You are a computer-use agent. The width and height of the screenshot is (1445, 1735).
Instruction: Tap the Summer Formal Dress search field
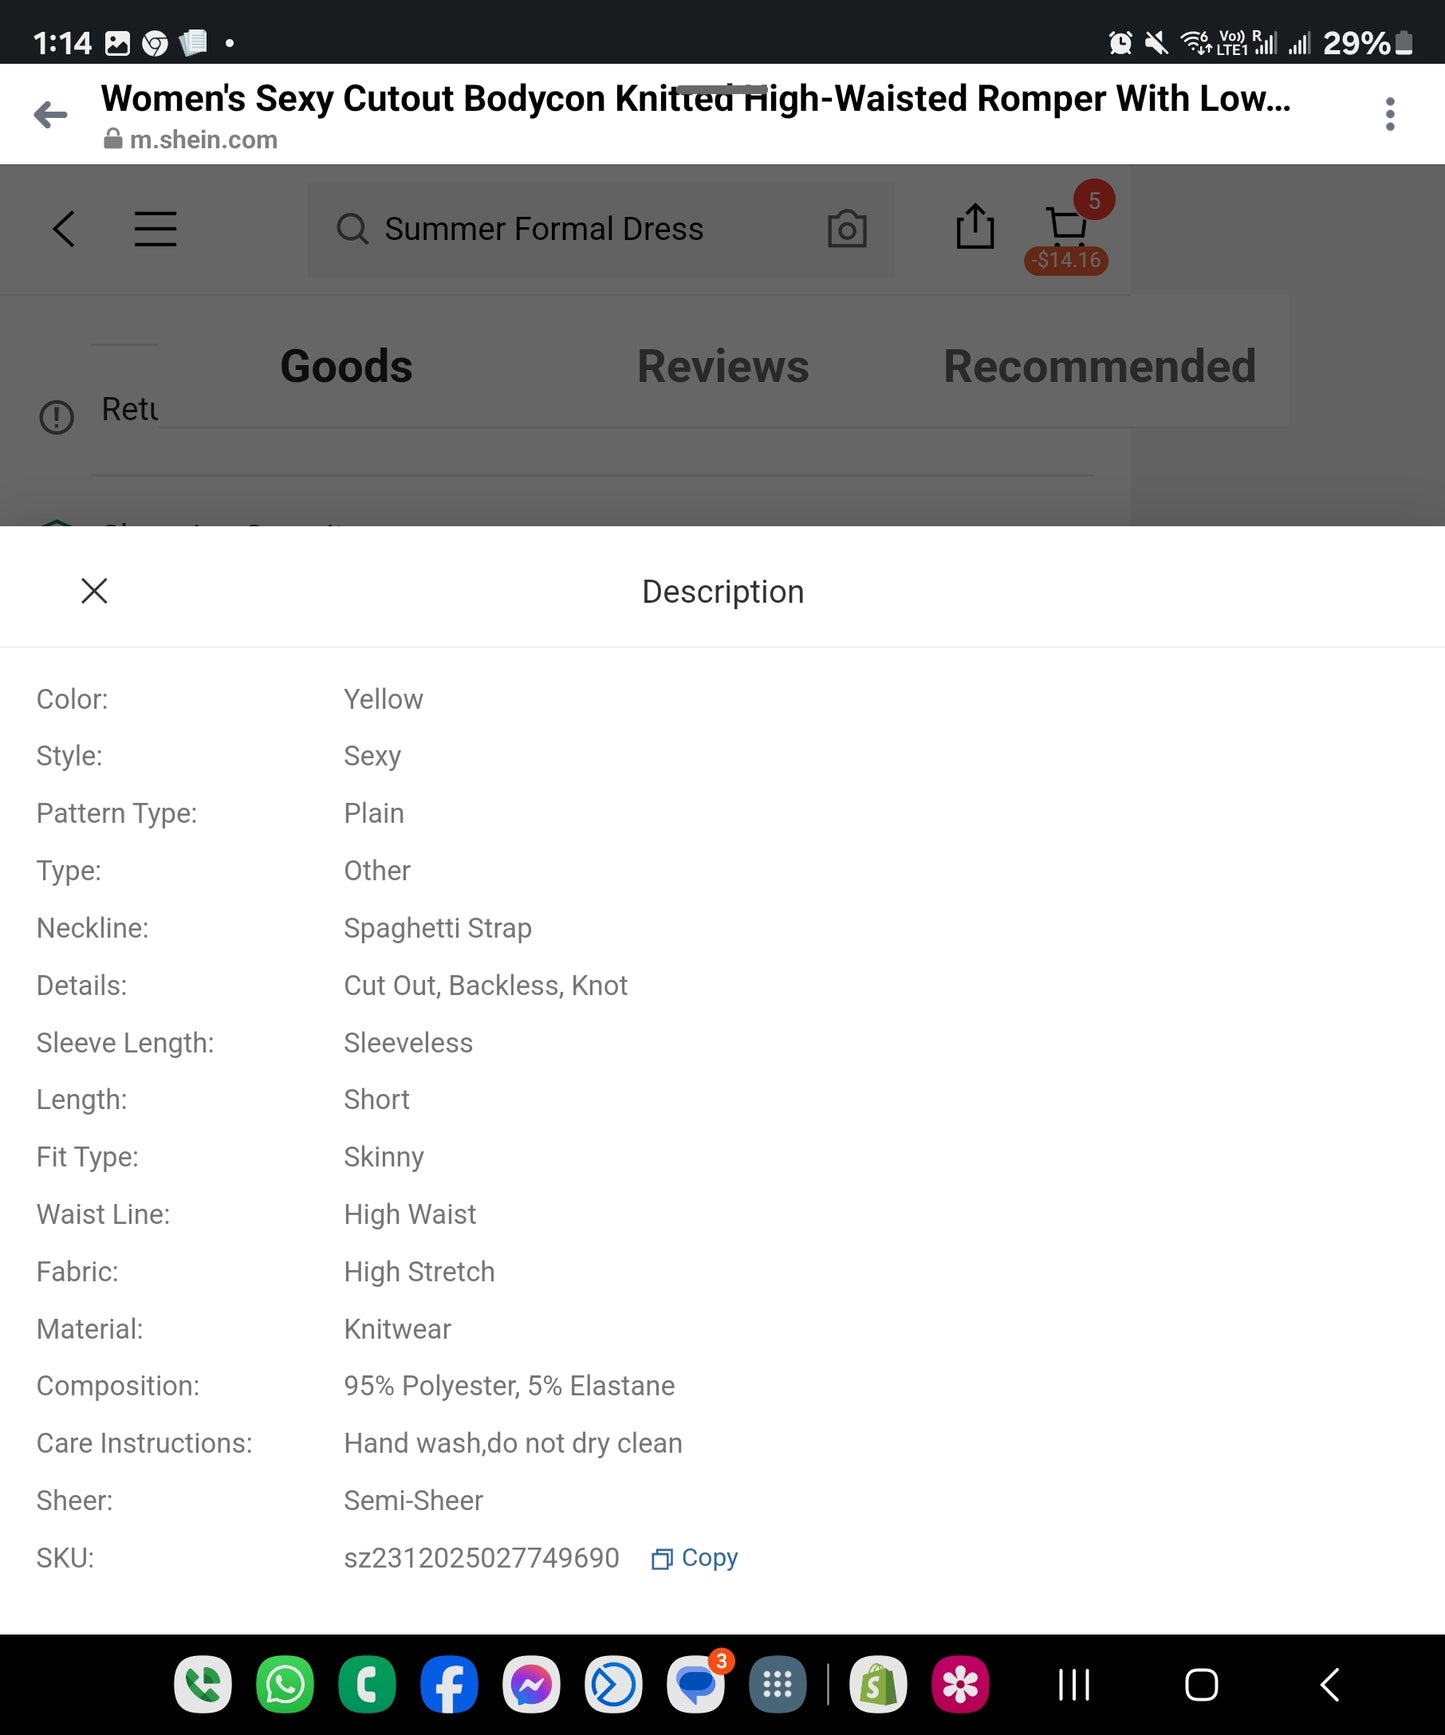pyautogui.click(x=601, y=229)
